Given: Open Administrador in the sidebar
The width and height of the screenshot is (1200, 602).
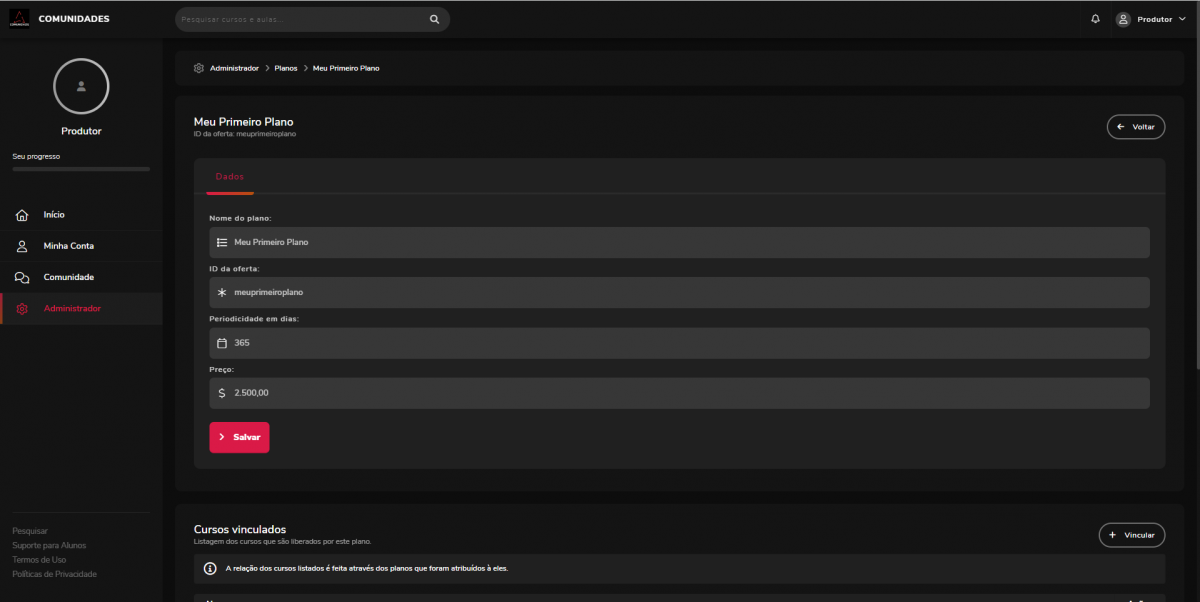Looking at the screenshot, I should pos(72,309).
